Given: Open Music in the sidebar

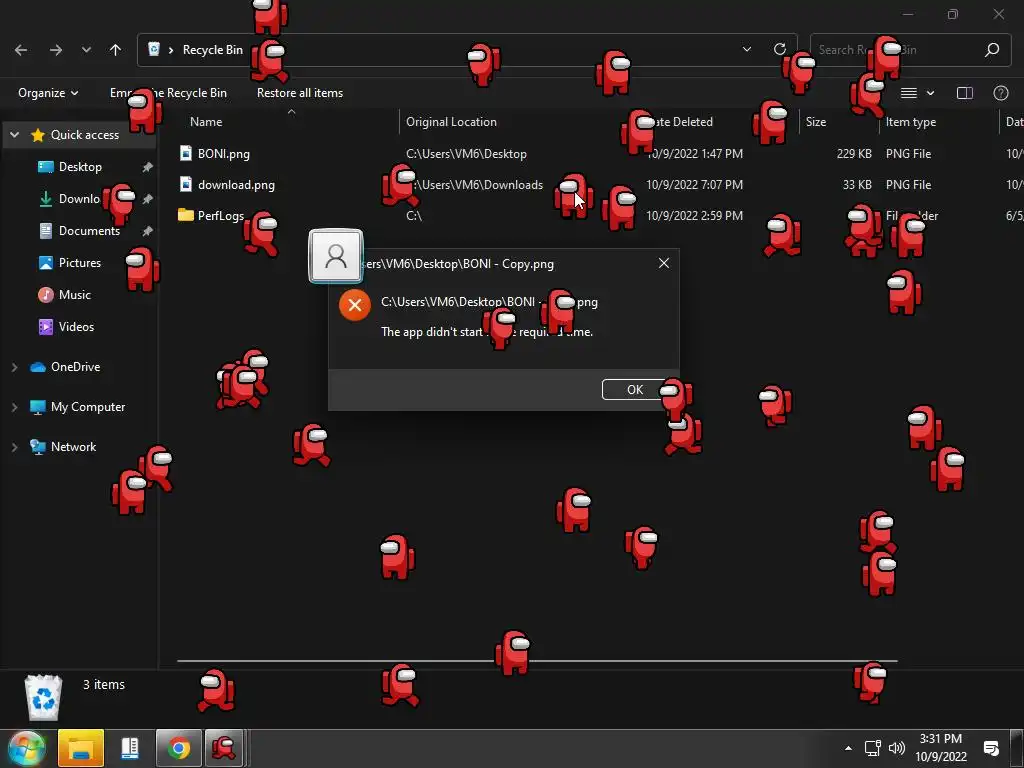Looking at the screenshot, I should coord(74,295).
